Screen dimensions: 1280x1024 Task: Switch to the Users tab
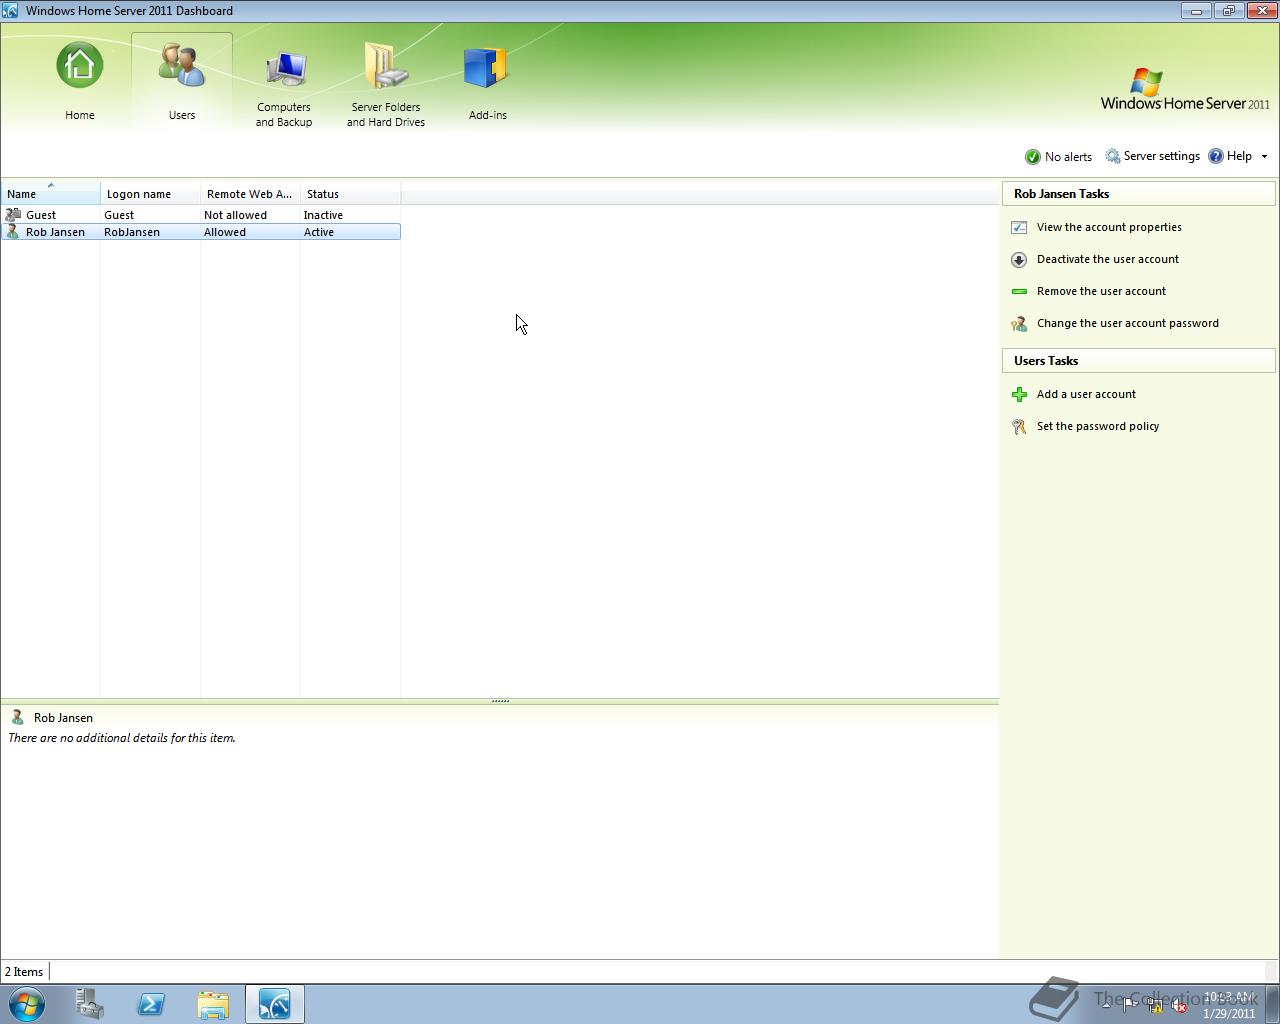(182, 82)
